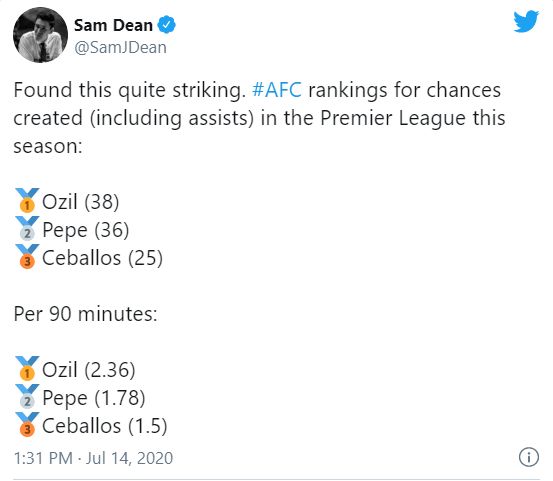Screen dimensions: 553x481
Task: Click the gold medal beside Ozil (2.36)
Action: [27, 368]
